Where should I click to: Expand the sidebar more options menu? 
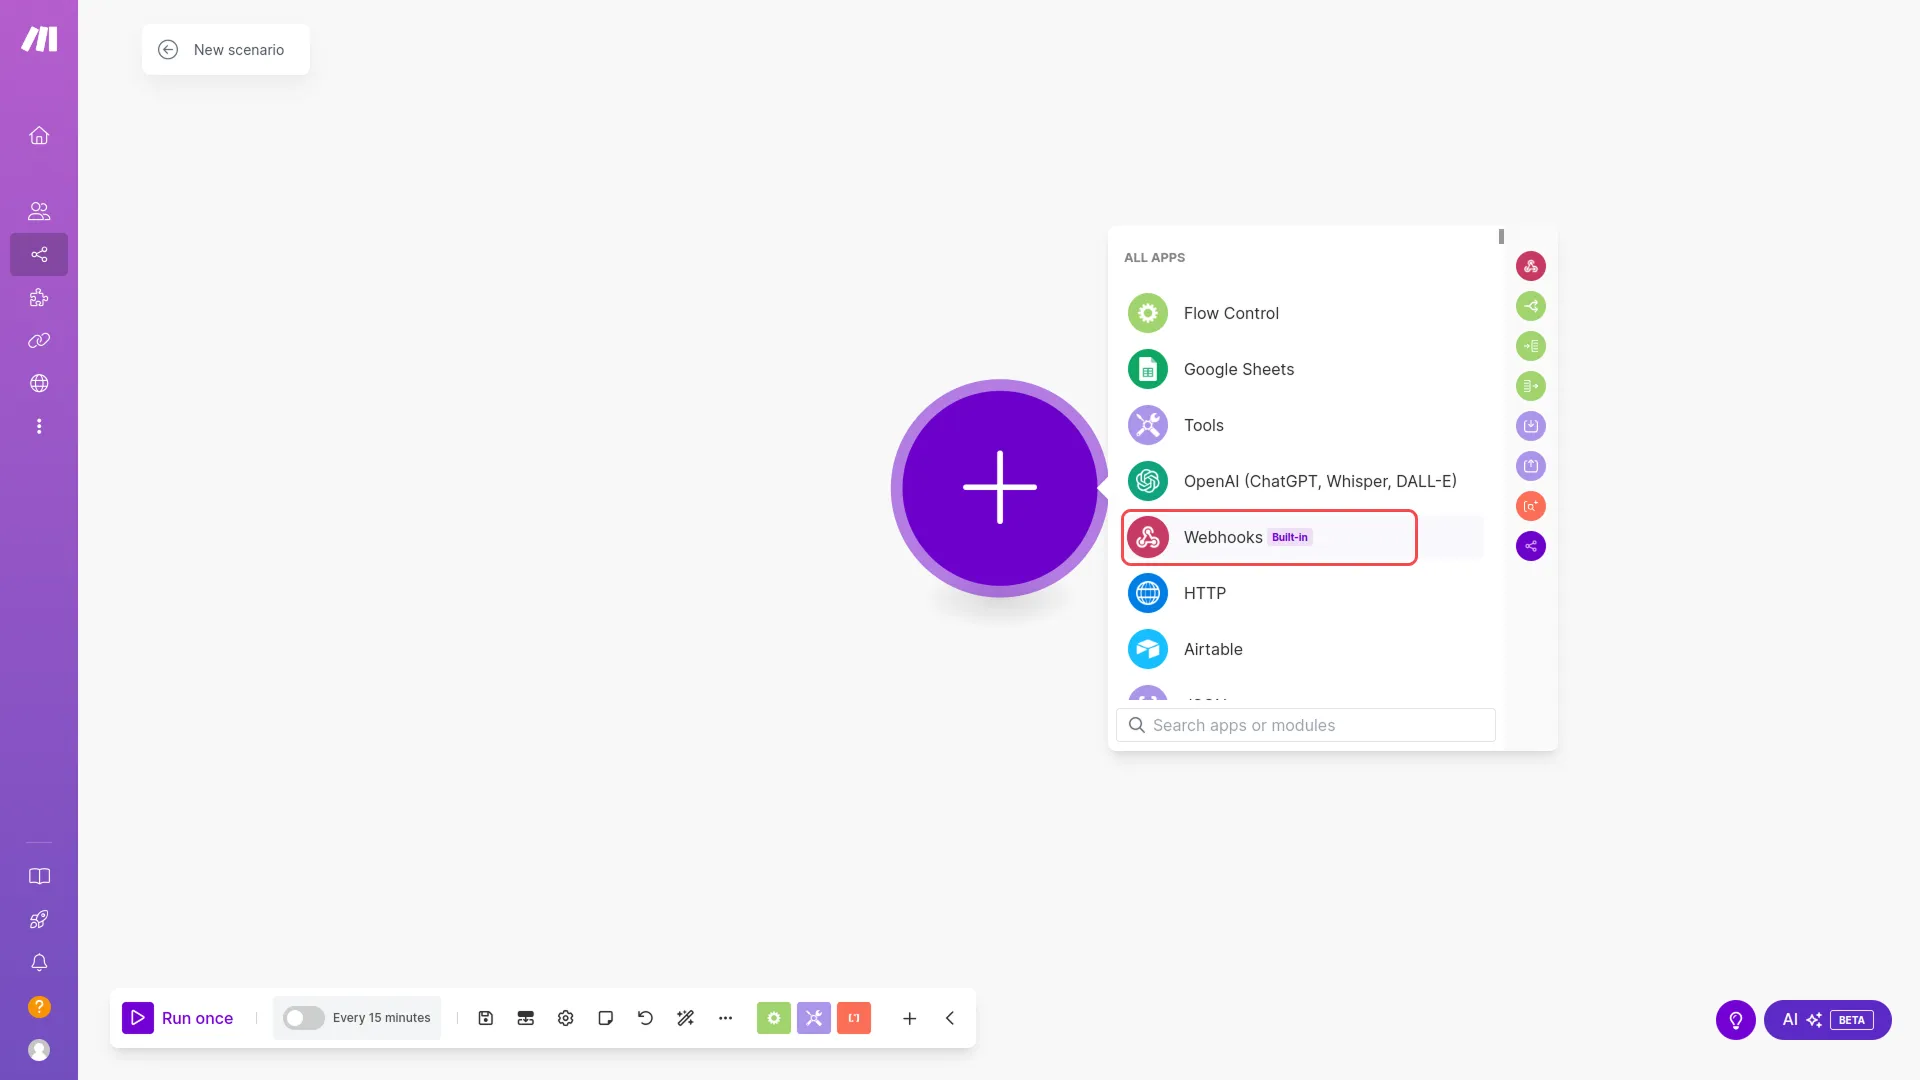pos(39,426)
